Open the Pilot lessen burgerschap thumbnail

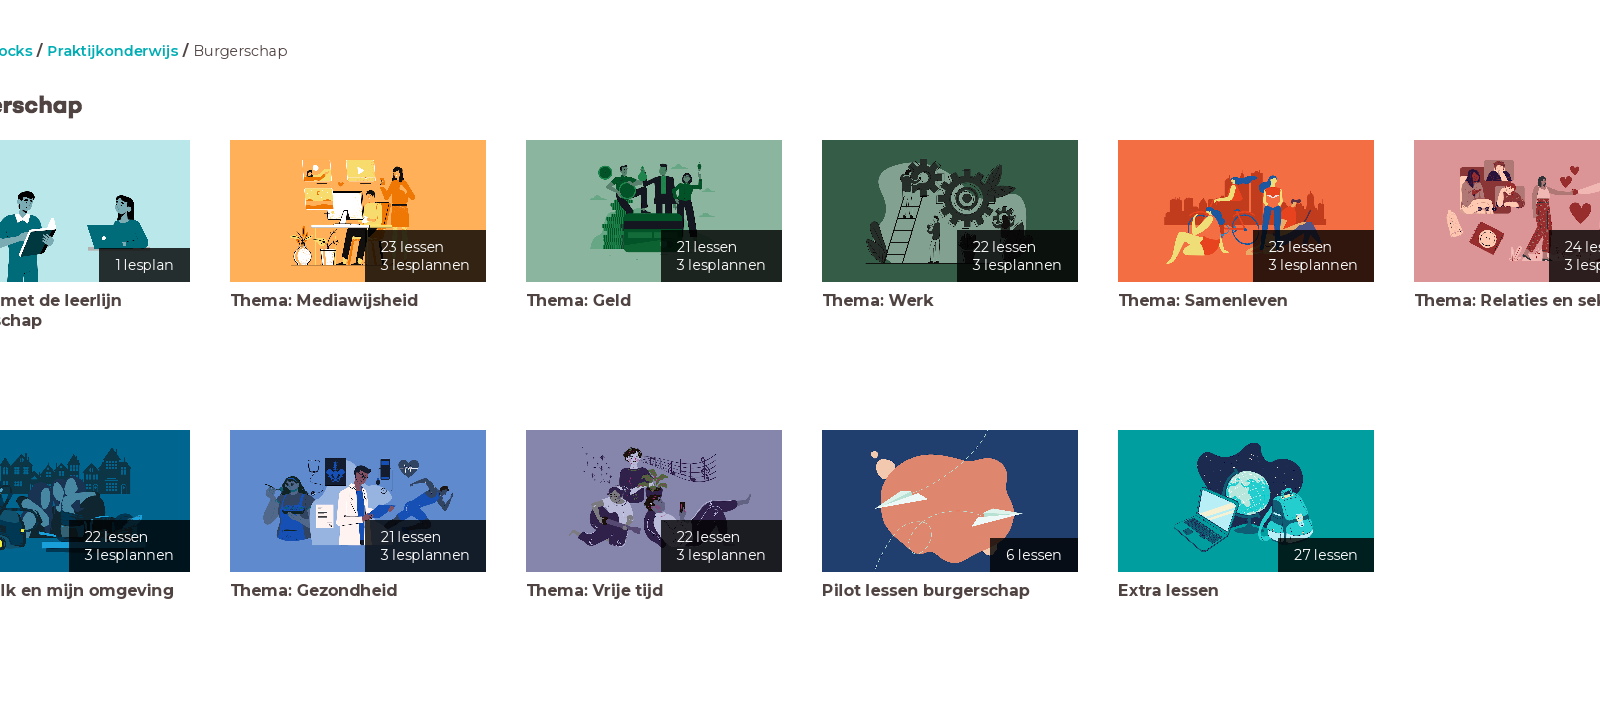950,501
